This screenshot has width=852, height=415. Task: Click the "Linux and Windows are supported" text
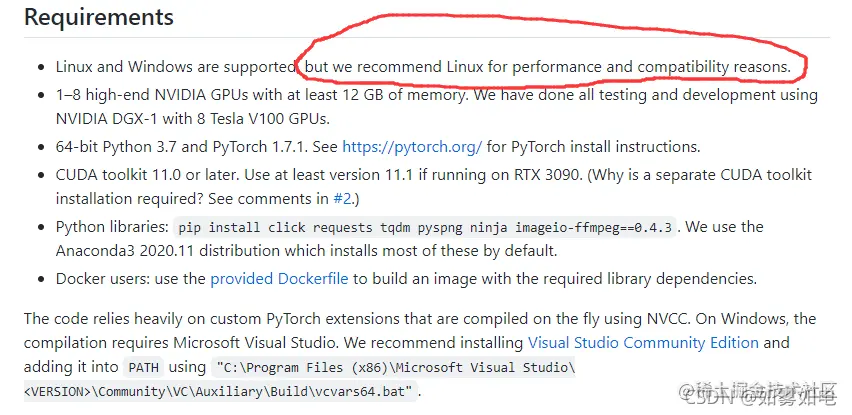(x=176, y=67)
